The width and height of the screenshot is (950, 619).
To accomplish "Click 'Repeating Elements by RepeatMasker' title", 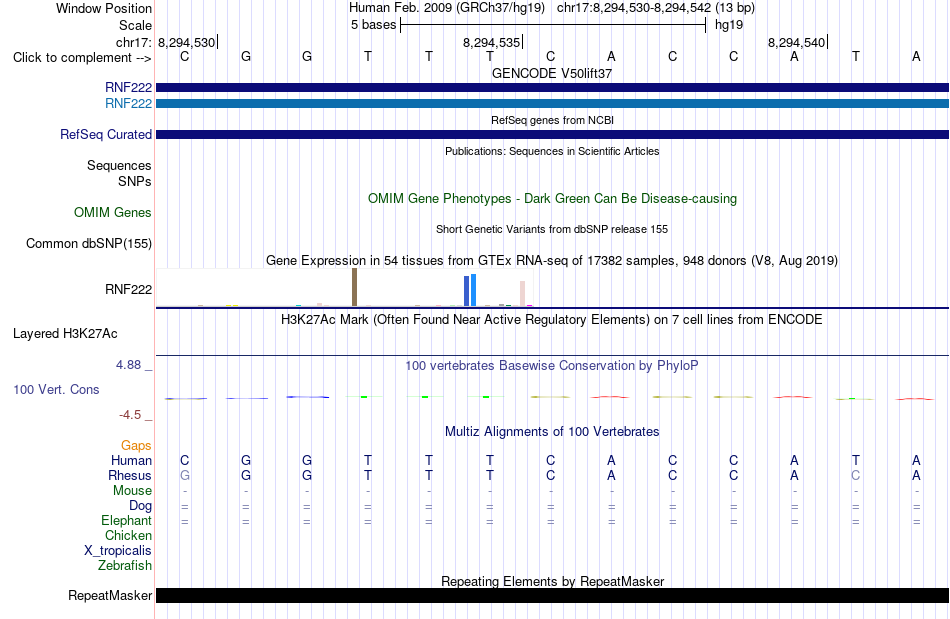I will [x=552, y=581].
